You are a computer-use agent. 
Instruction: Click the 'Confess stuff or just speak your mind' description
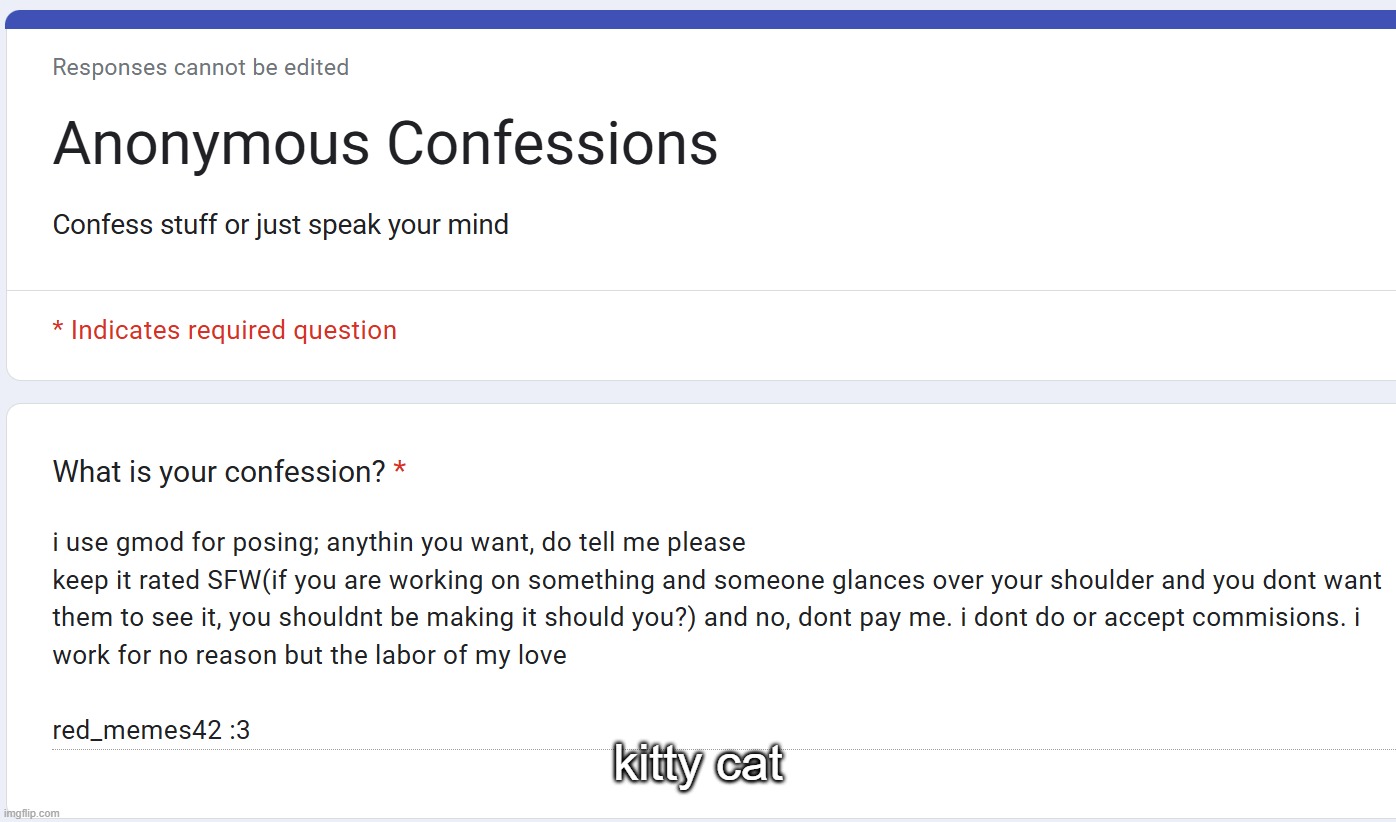click(280, 225)
